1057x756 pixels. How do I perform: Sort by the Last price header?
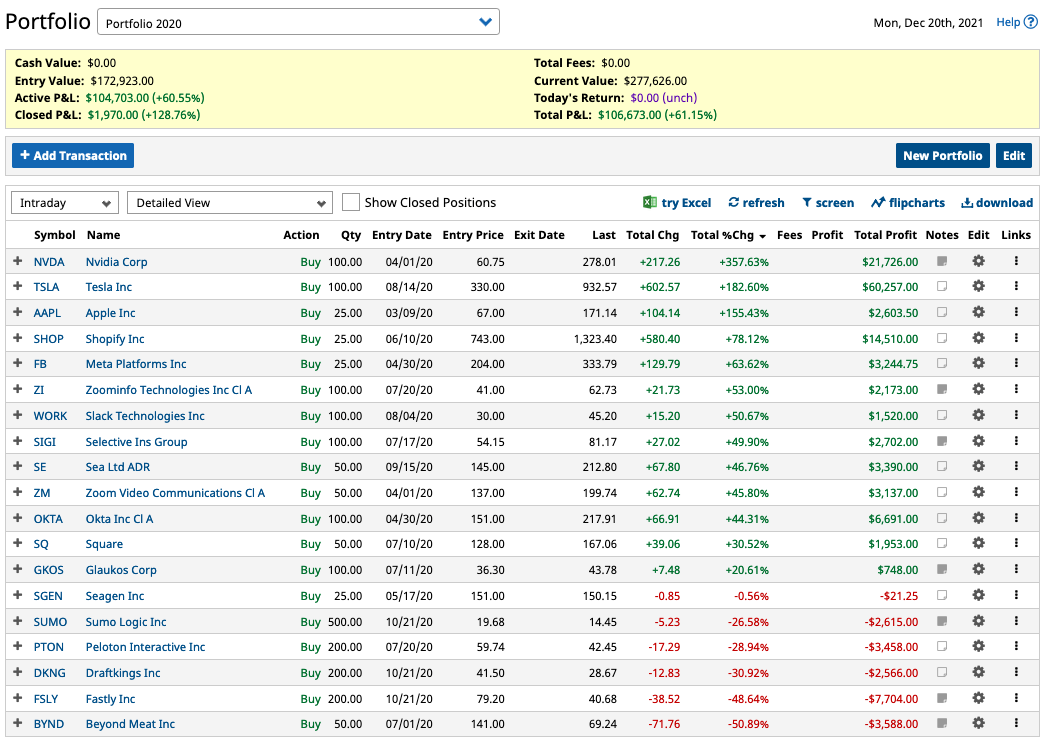[x=604, y=235]
